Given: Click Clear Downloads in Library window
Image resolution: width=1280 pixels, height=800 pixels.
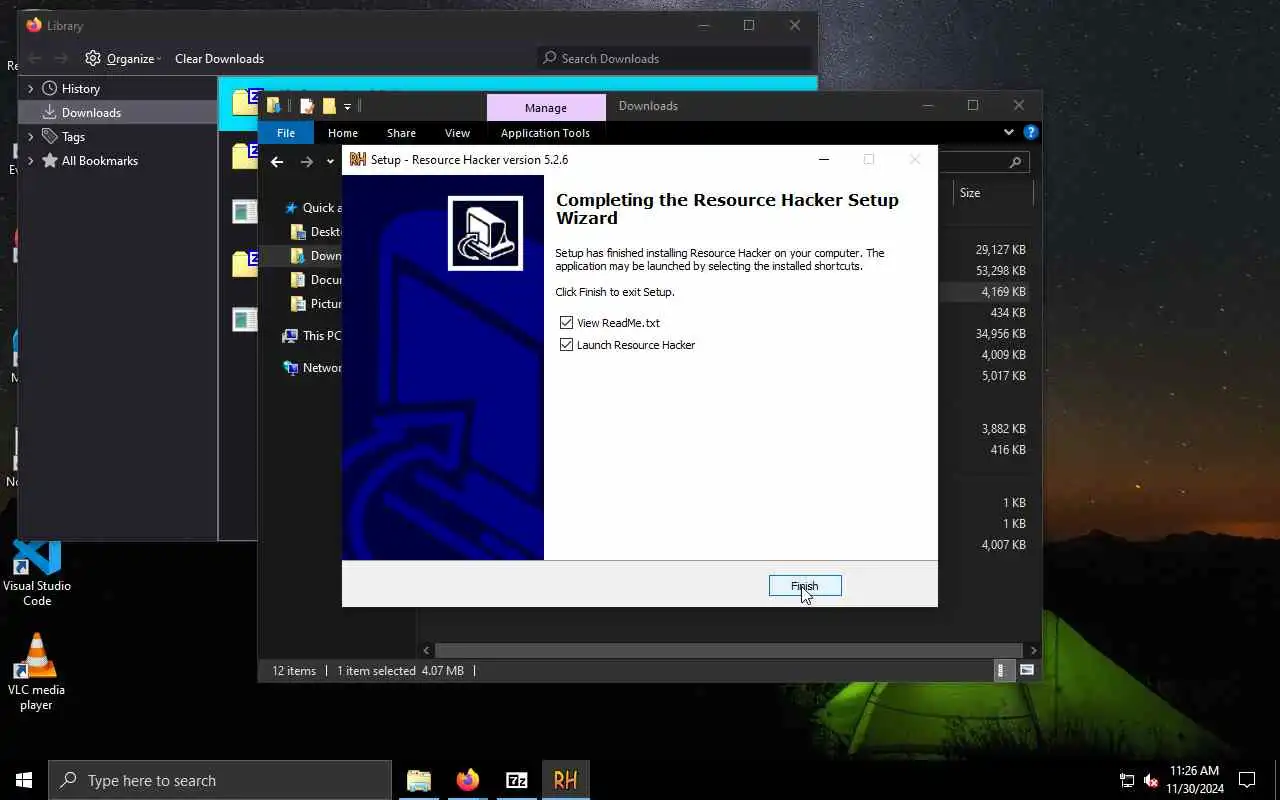Looking at the screenshot, I should pos(219,58).
